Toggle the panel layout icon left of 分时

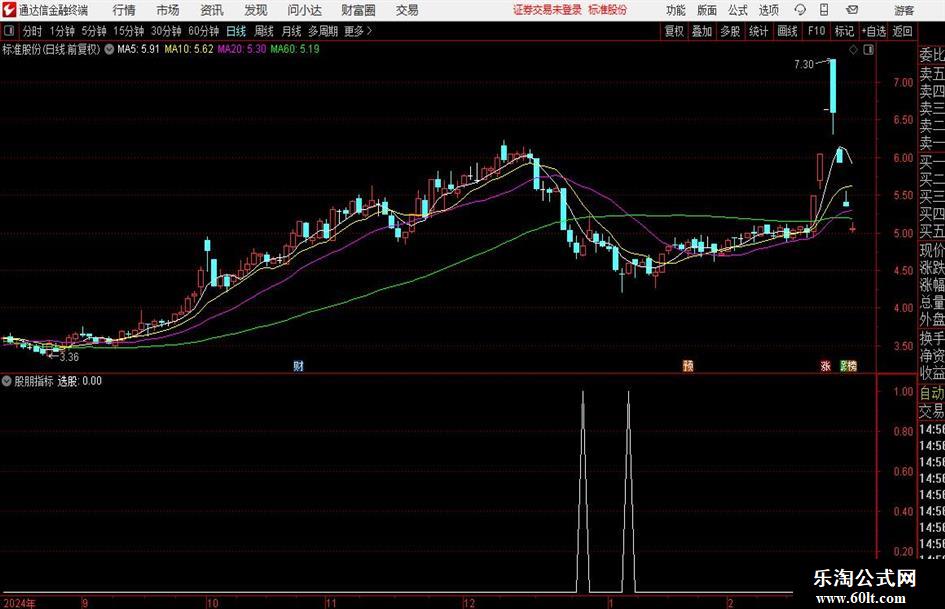coord(9,31)
